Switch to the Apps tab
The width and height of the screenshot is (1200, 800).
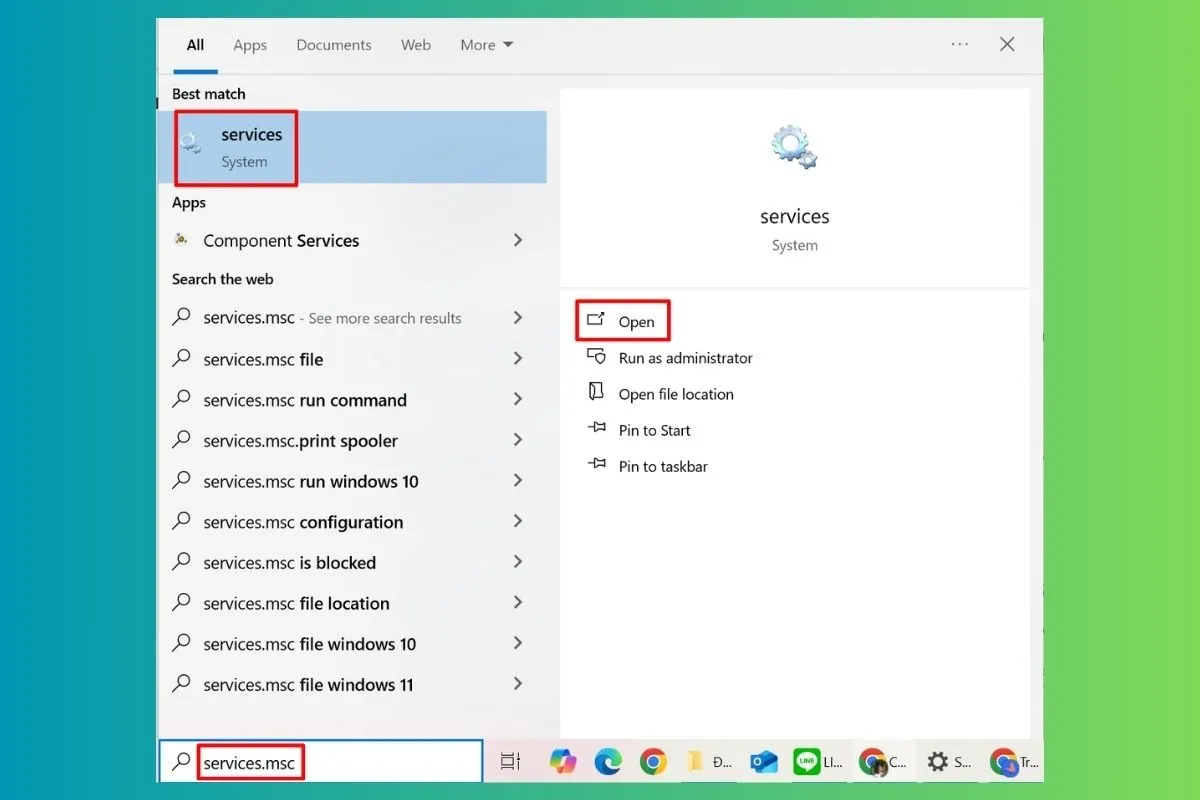click(x=250, y=45)
